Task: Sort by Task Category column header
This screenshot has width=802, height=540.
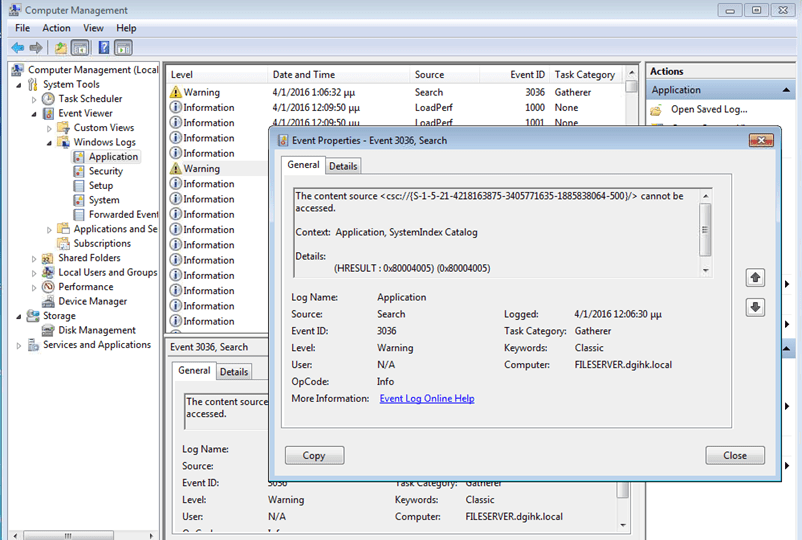Action: tap(585, 75)
